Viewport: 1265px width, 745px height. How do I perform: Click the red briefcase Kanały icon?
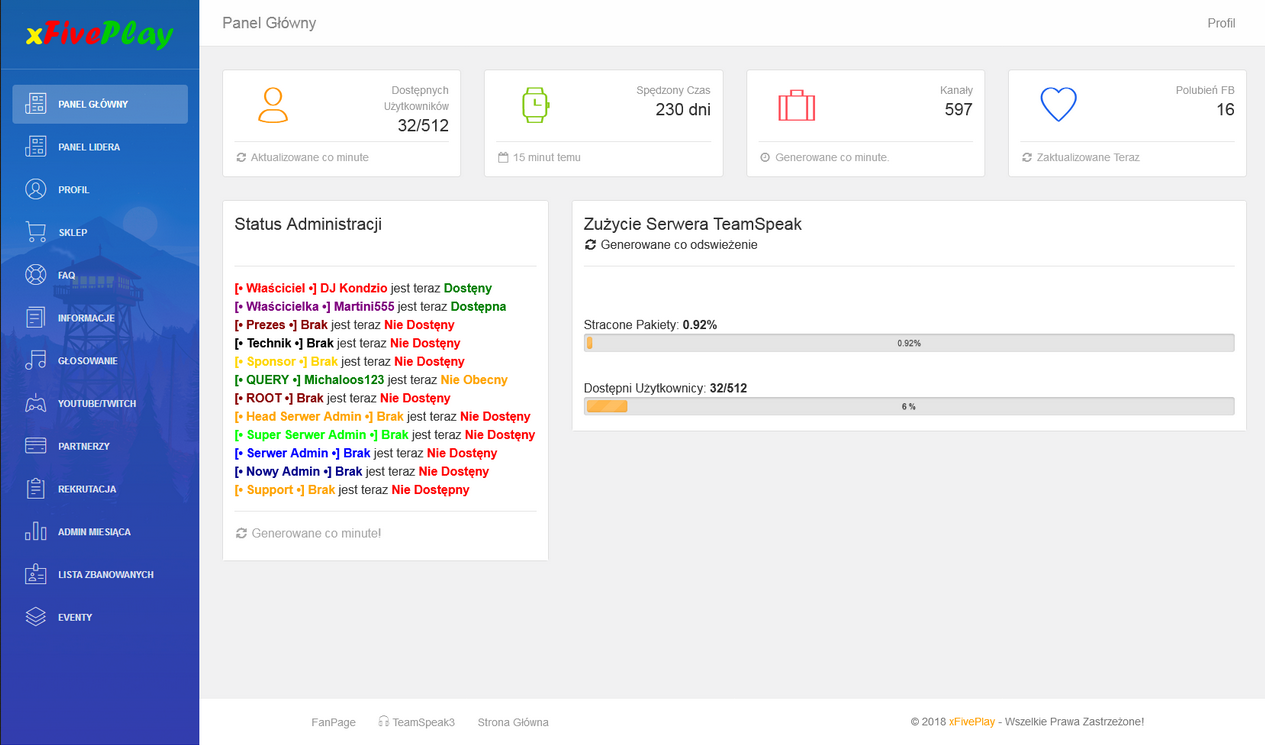coord(796,105)
